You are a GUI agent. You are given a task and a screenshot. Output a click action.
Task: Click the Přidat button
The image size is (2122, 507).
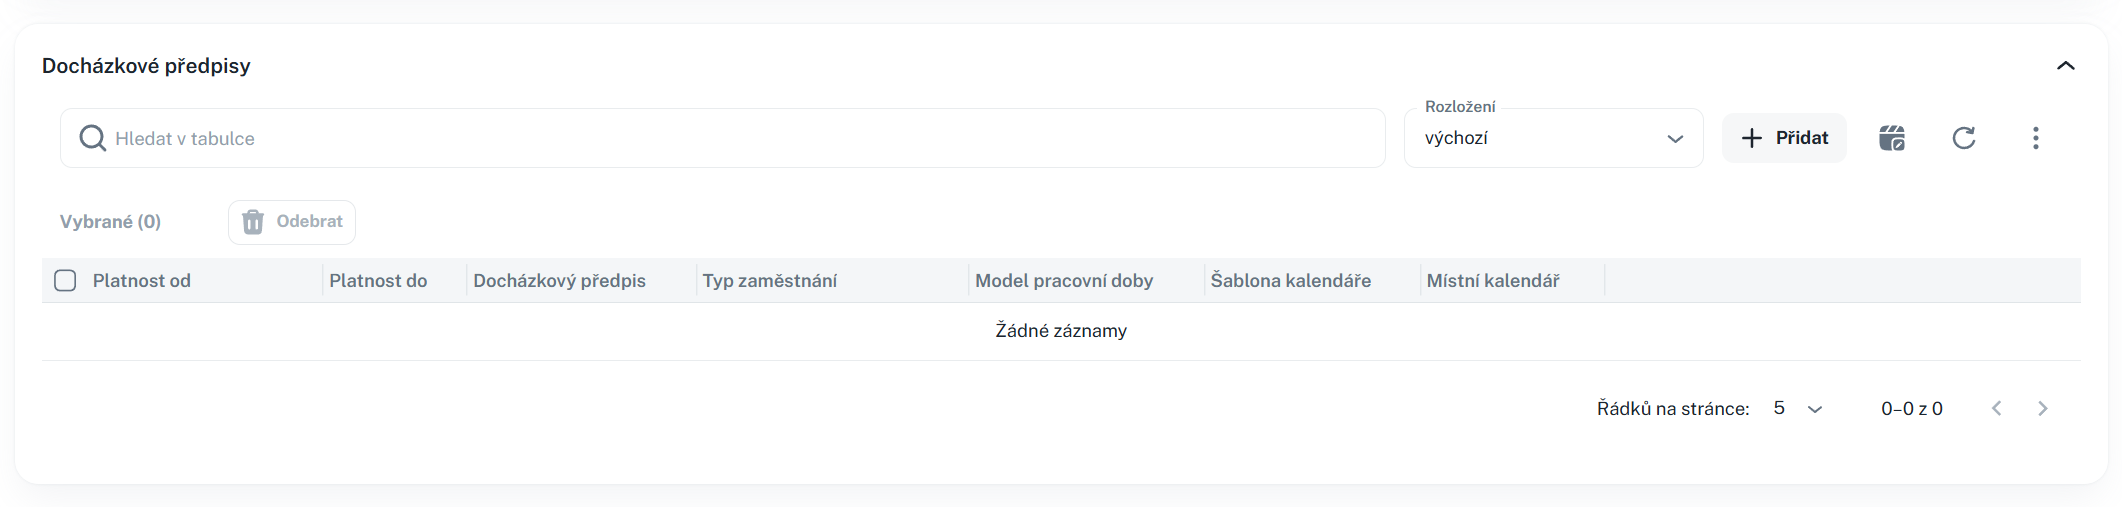coord(1784,138)
